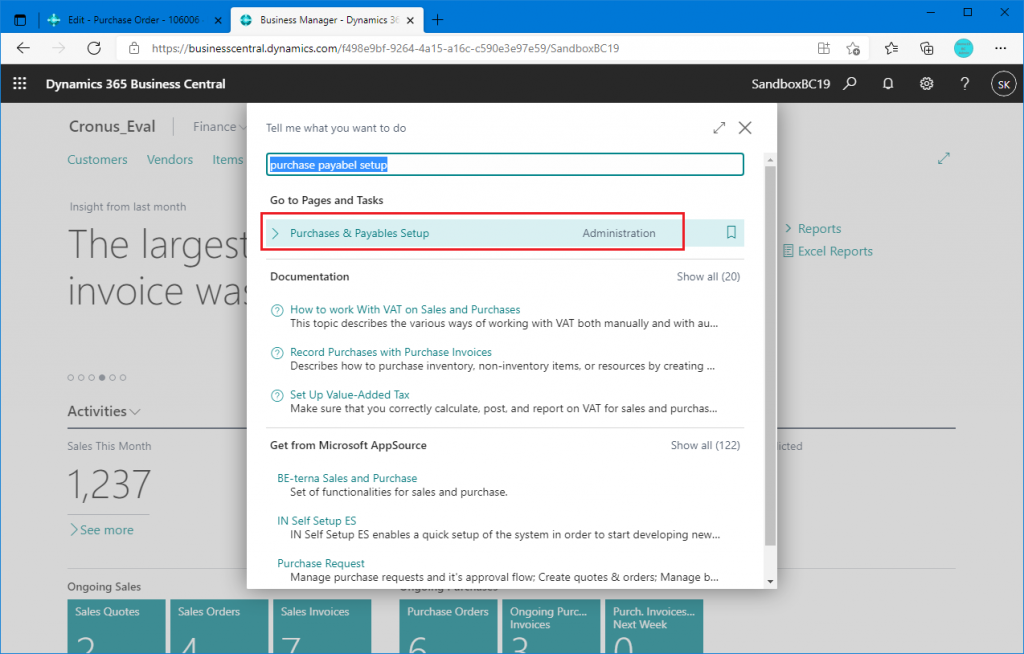Select the Business Manager browser tab
This screenshot has width=1024, height=654.
[329, 20]
